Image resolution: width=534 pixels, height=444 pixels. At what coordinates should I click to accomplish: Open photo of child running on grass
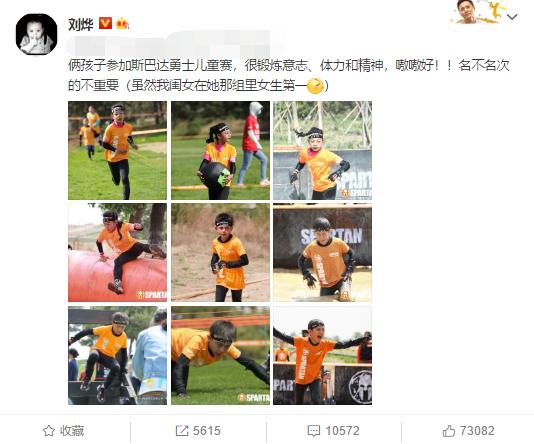117,150
